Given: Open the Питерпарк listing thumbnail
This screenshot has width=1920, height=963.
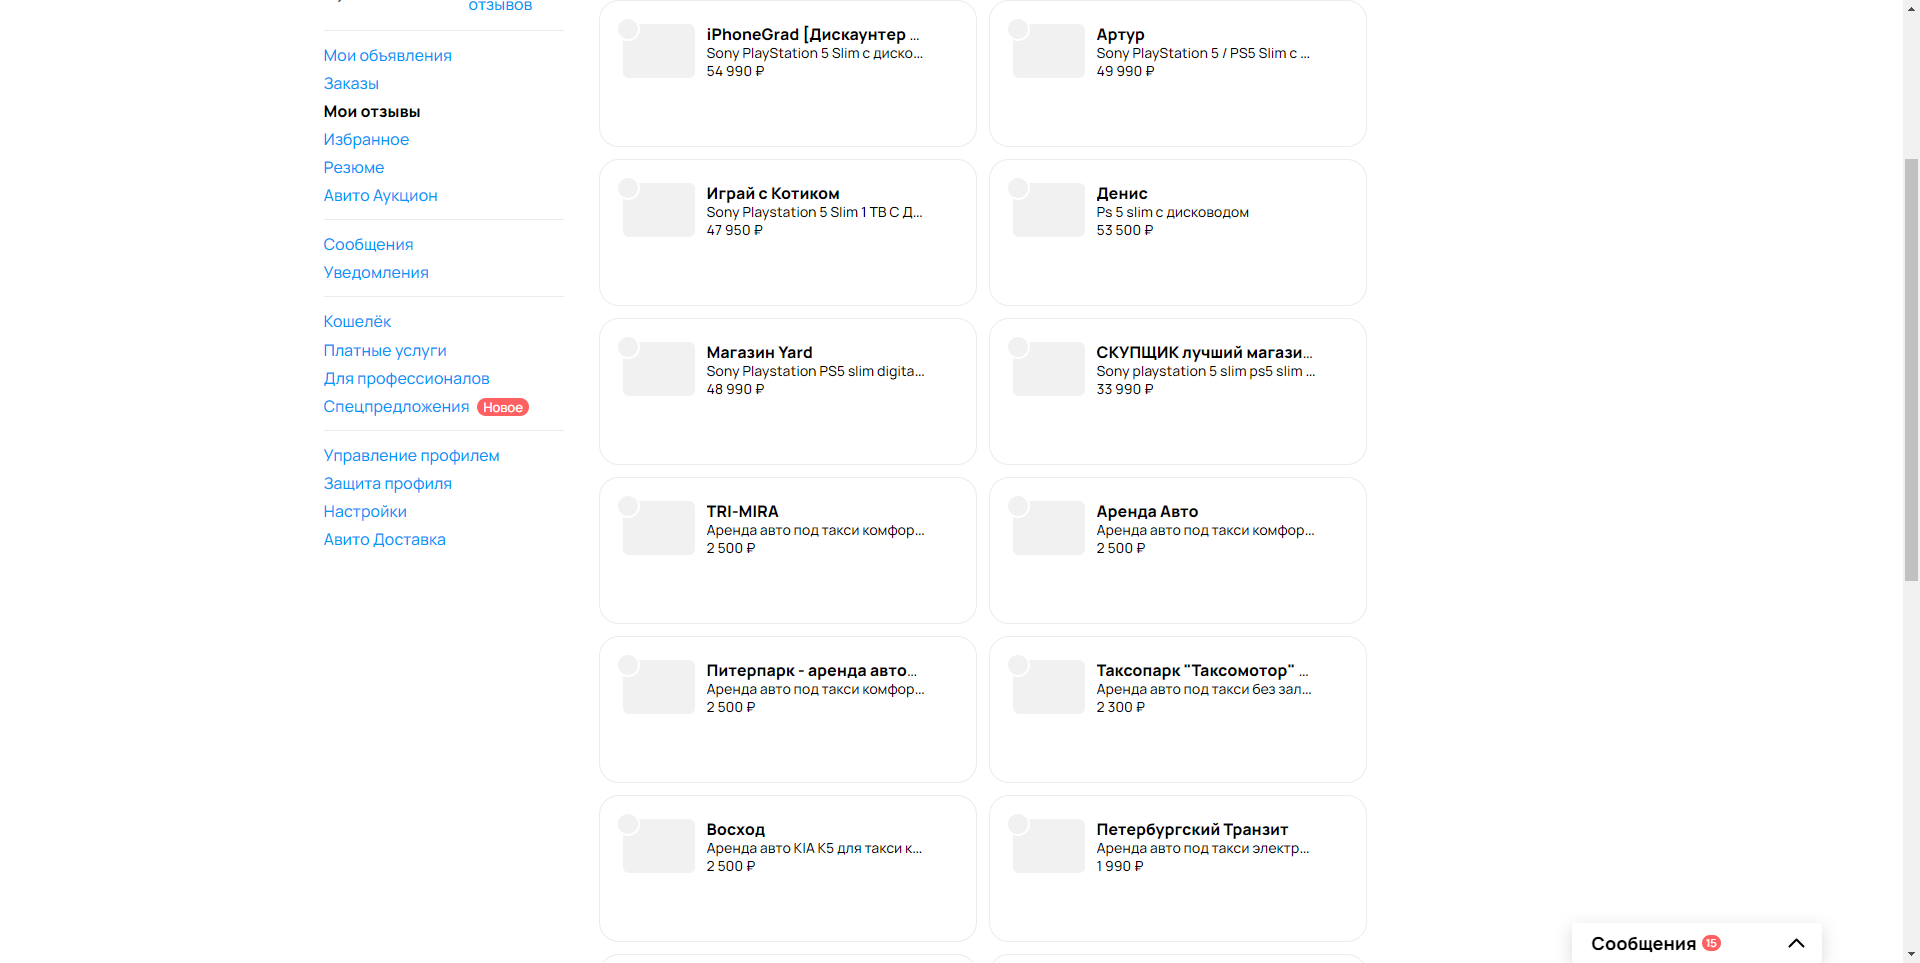Looking at the screenshot, I should 658,687.
